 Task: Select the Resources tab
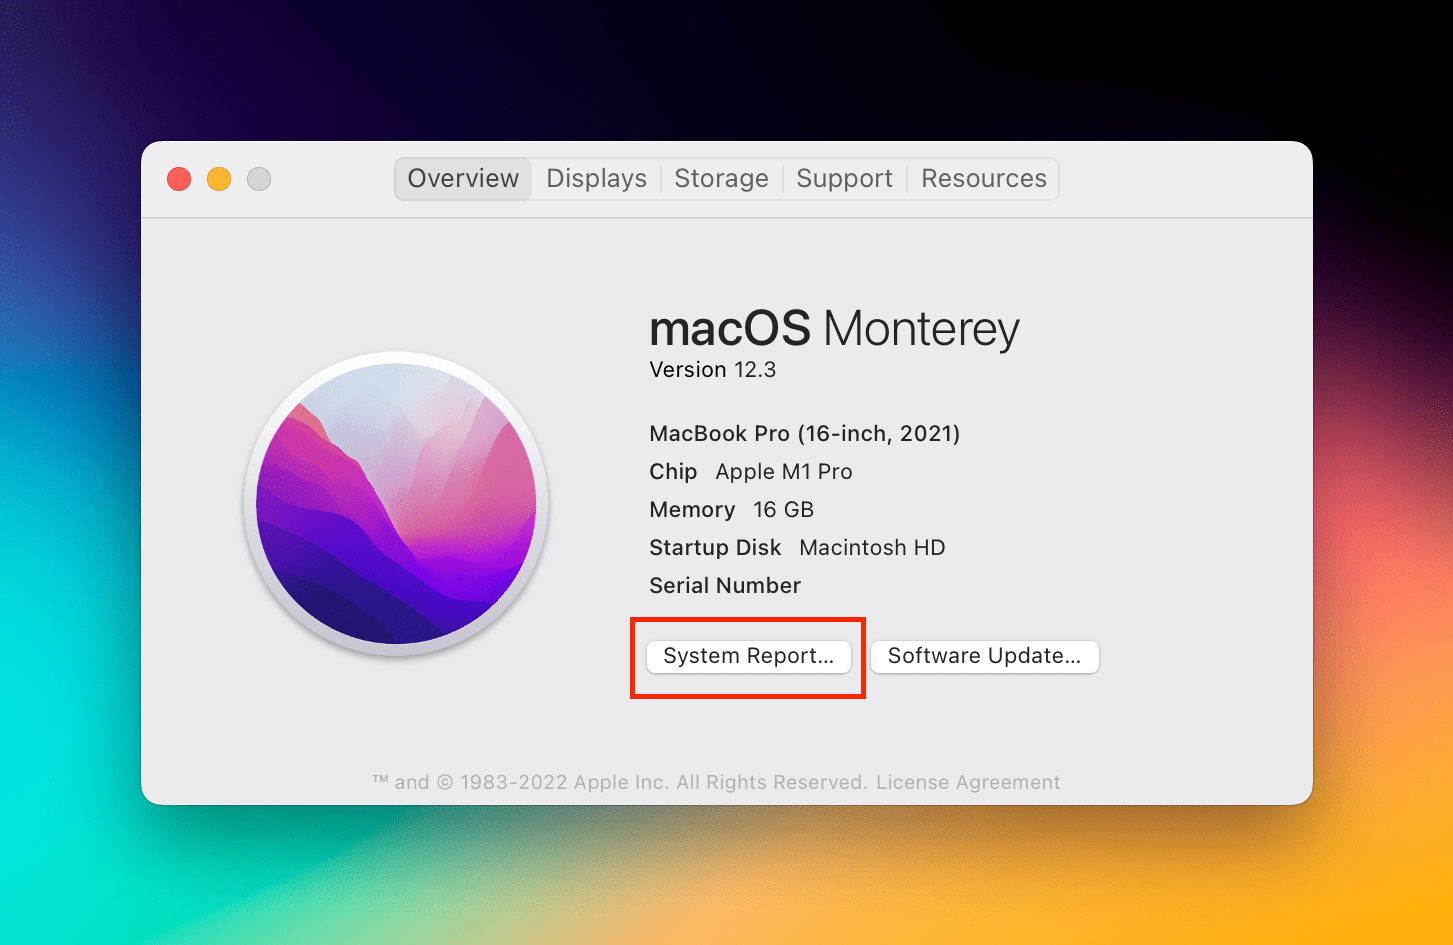[984, 179]
